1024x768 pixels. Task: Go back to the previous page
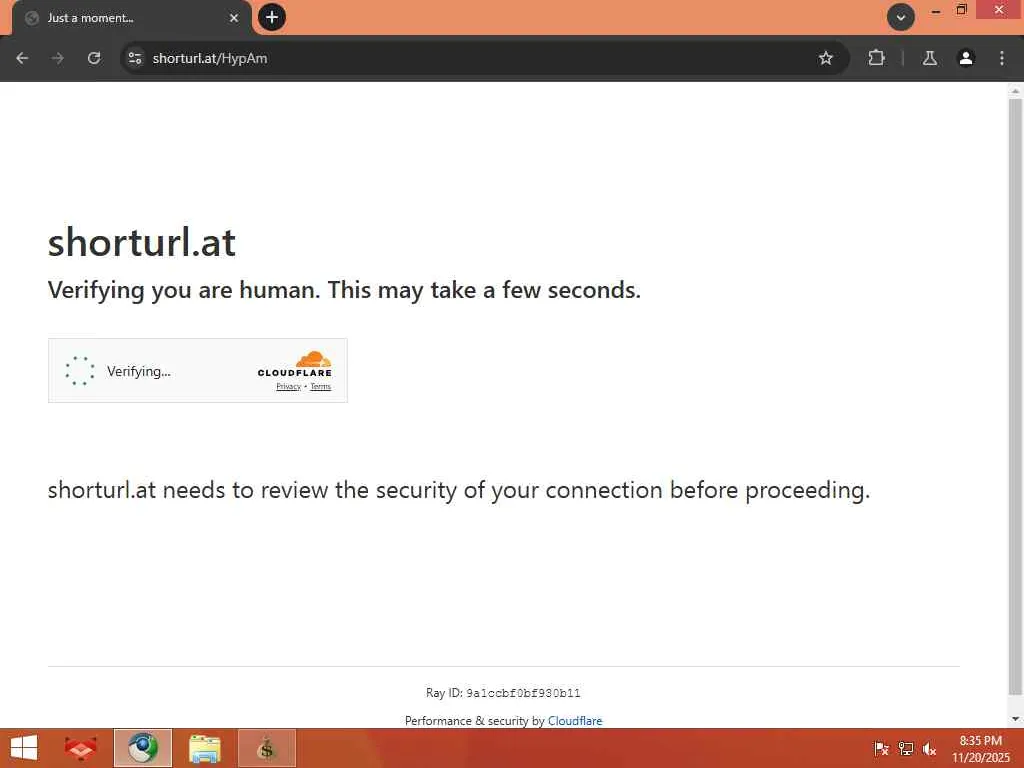coord(22,58)
